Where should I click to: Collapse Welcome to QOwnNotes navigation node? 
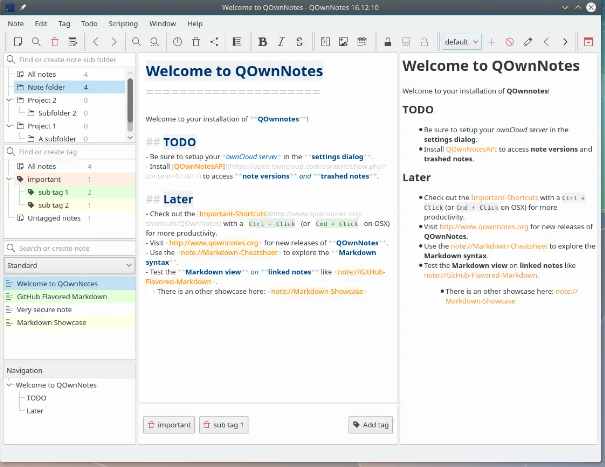(10, 385)
